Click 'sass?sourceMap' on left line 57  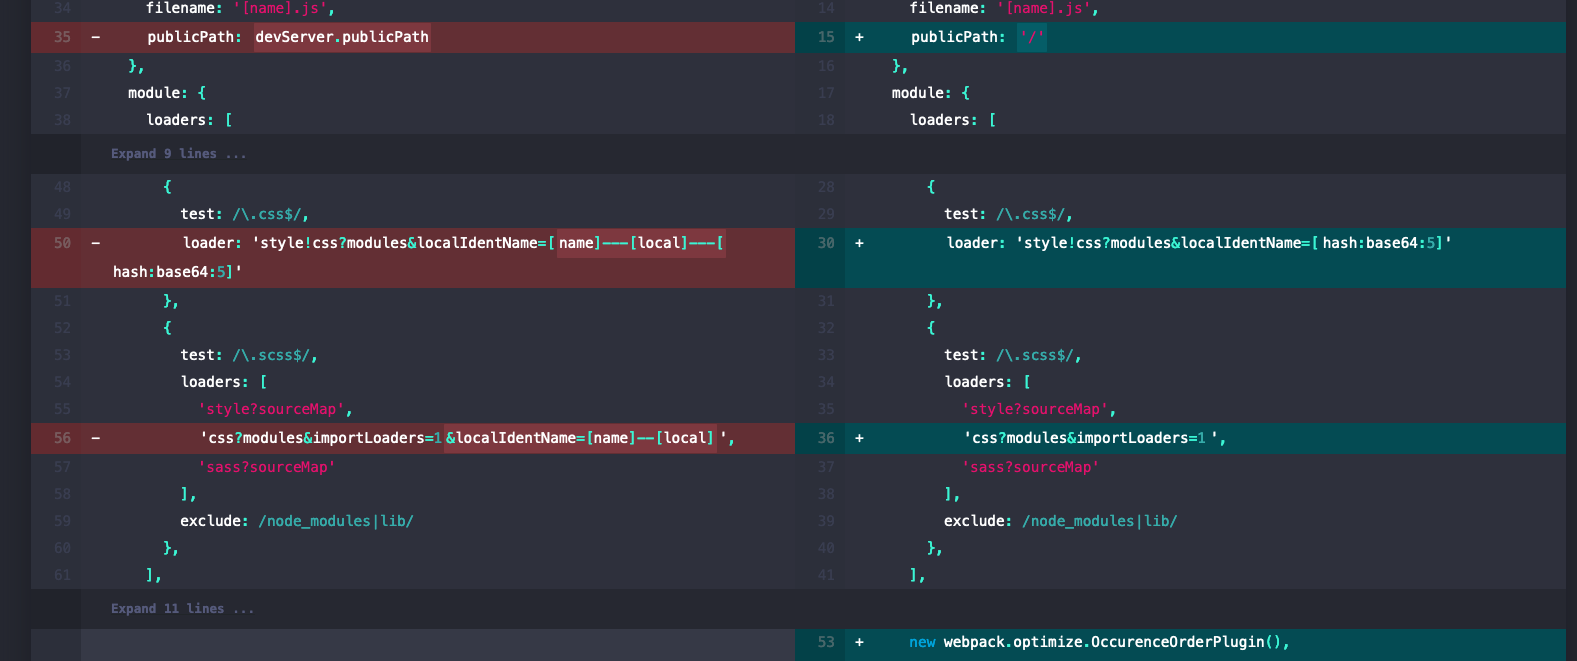click(267, 467)
